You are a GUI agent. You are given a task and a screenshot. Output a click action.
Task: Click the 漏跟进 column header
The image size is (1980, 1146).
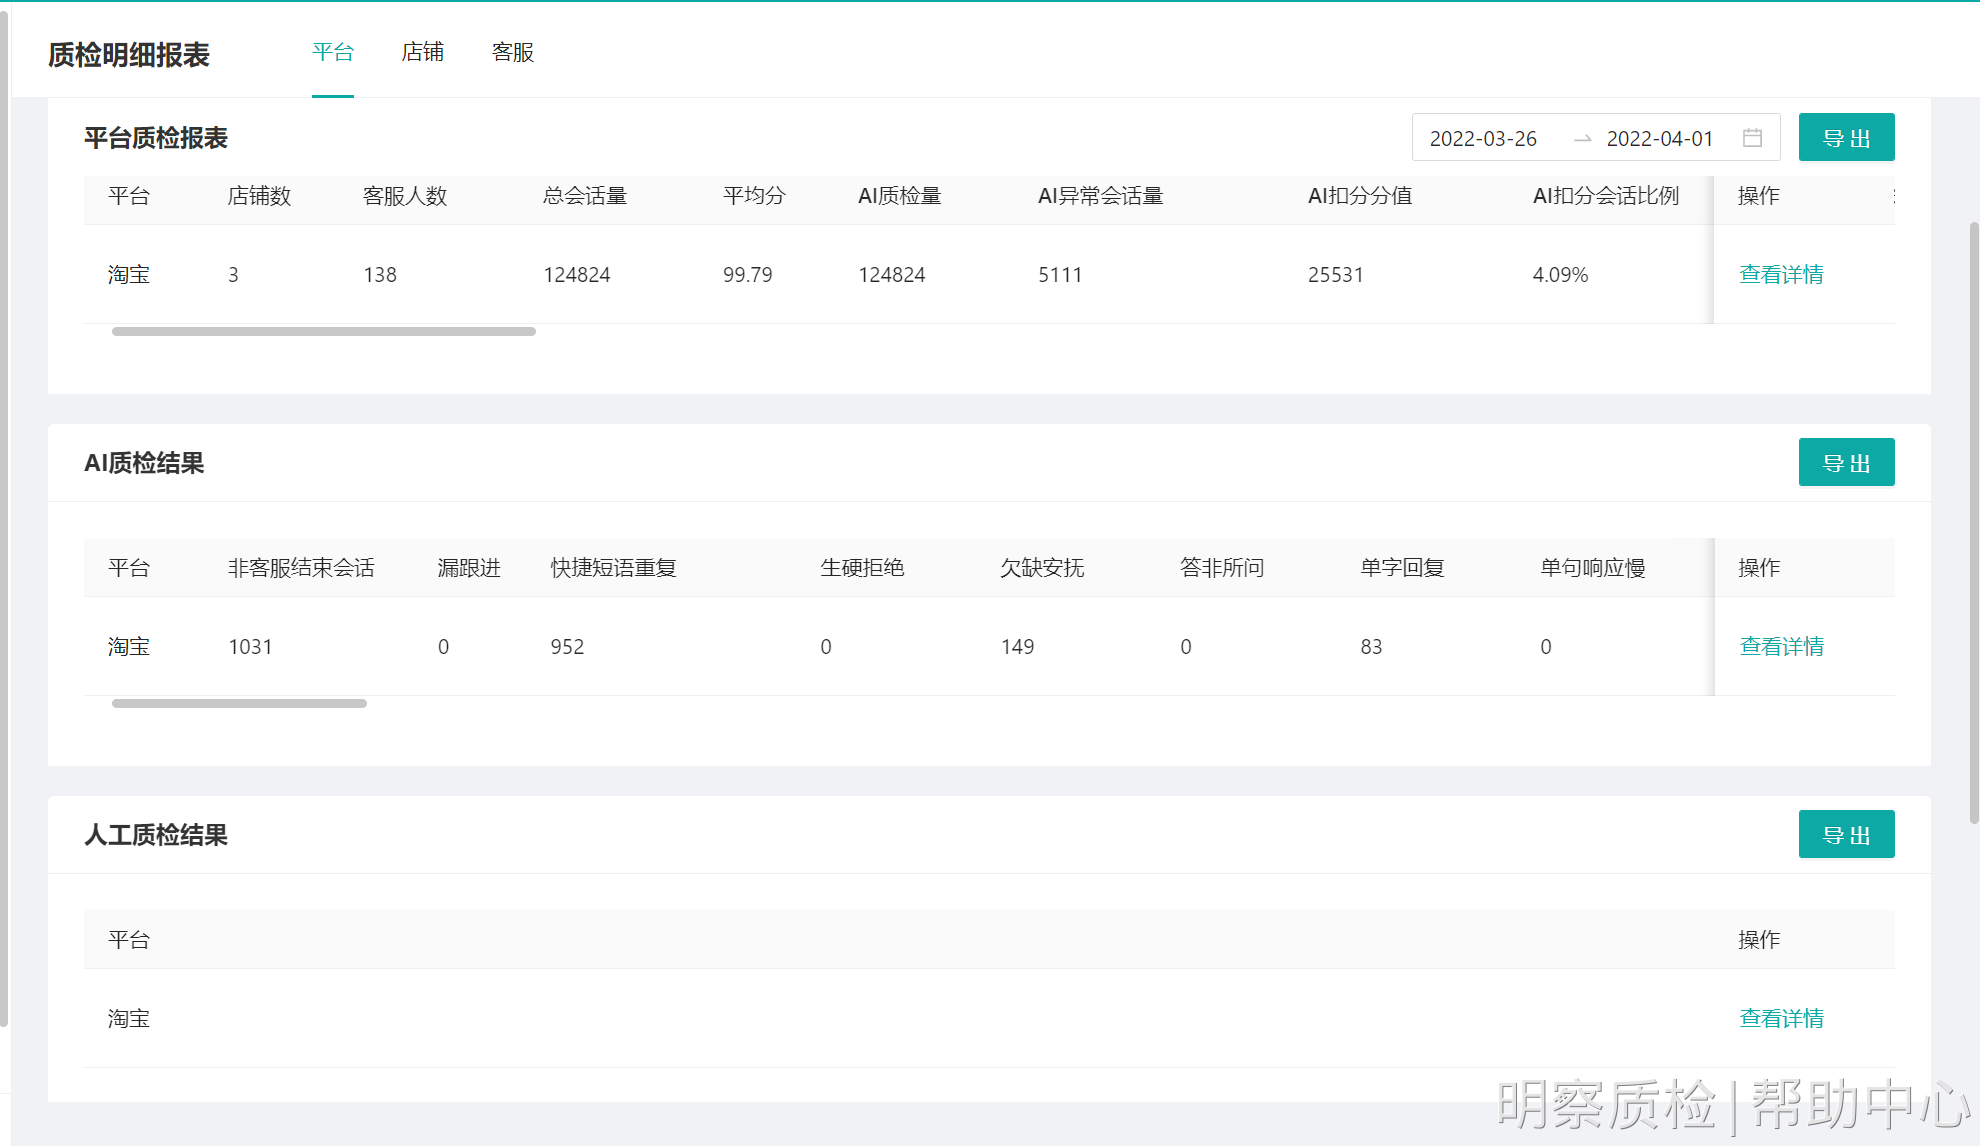469,568
